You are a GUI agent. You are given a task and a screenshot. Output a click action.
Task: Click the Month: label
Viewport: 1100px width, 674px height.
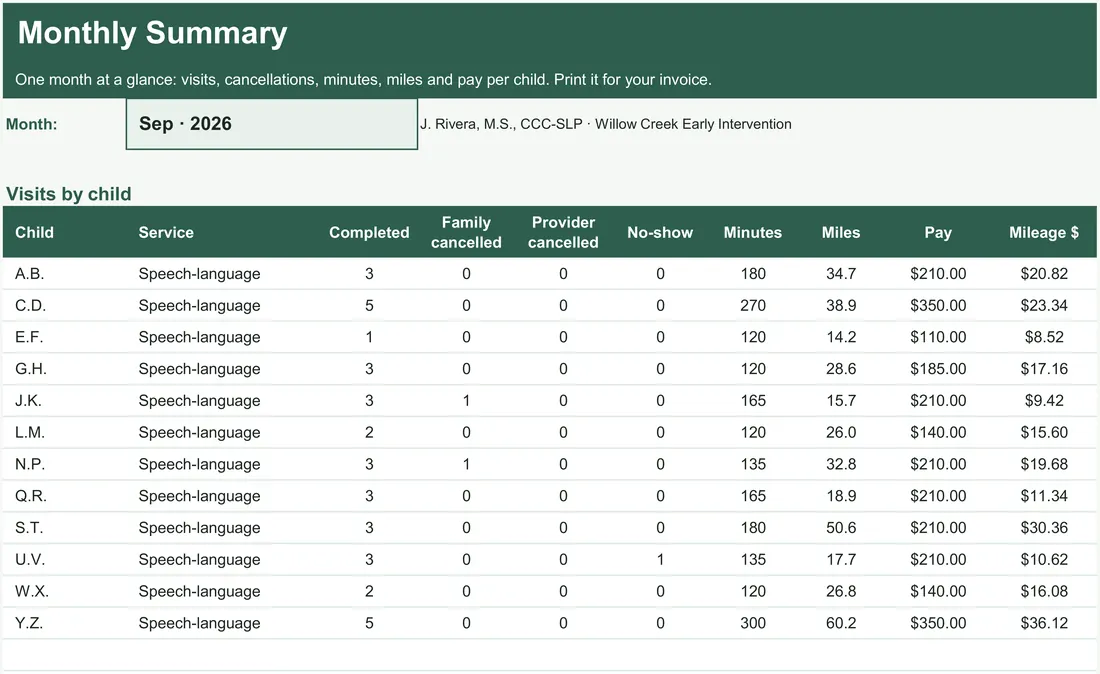click(x=32, y=124)
